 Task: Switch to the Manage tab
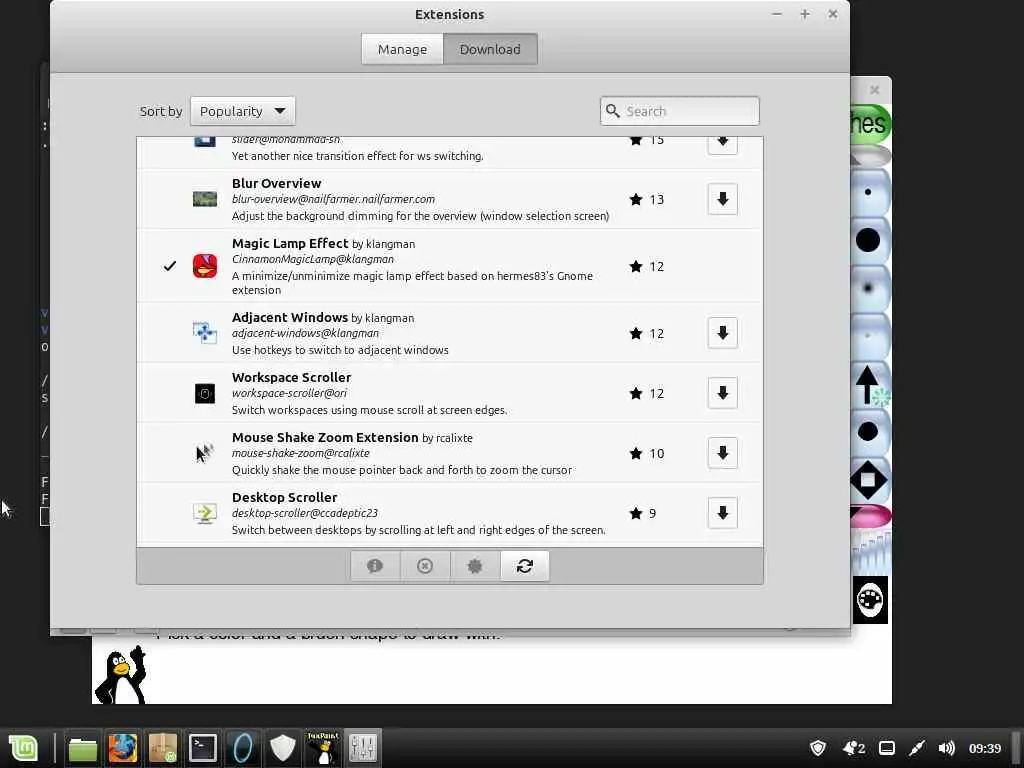(x=402, y=49)
